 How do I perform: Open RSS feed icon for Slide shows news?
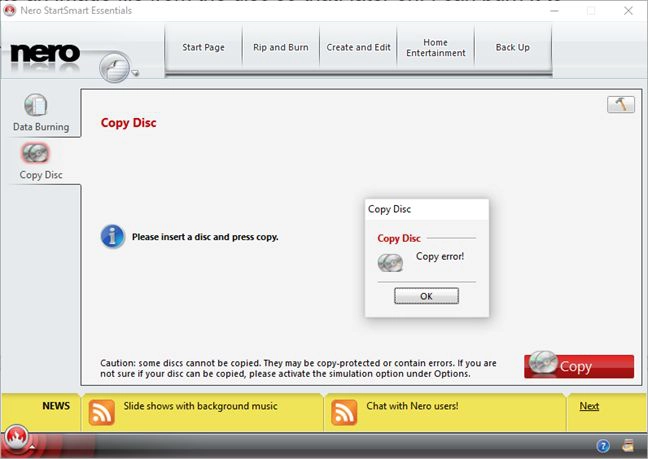[x=101, y=412]
